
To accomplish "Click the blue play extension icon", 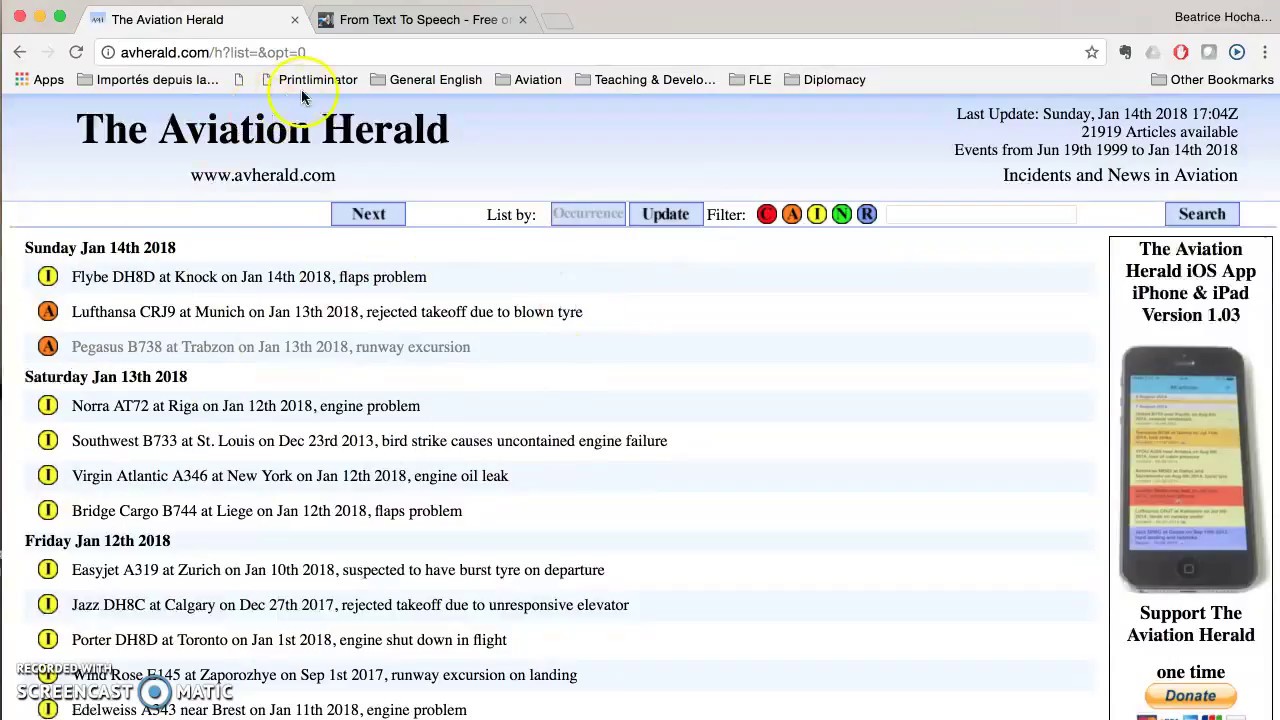I will pos(1237,52).
